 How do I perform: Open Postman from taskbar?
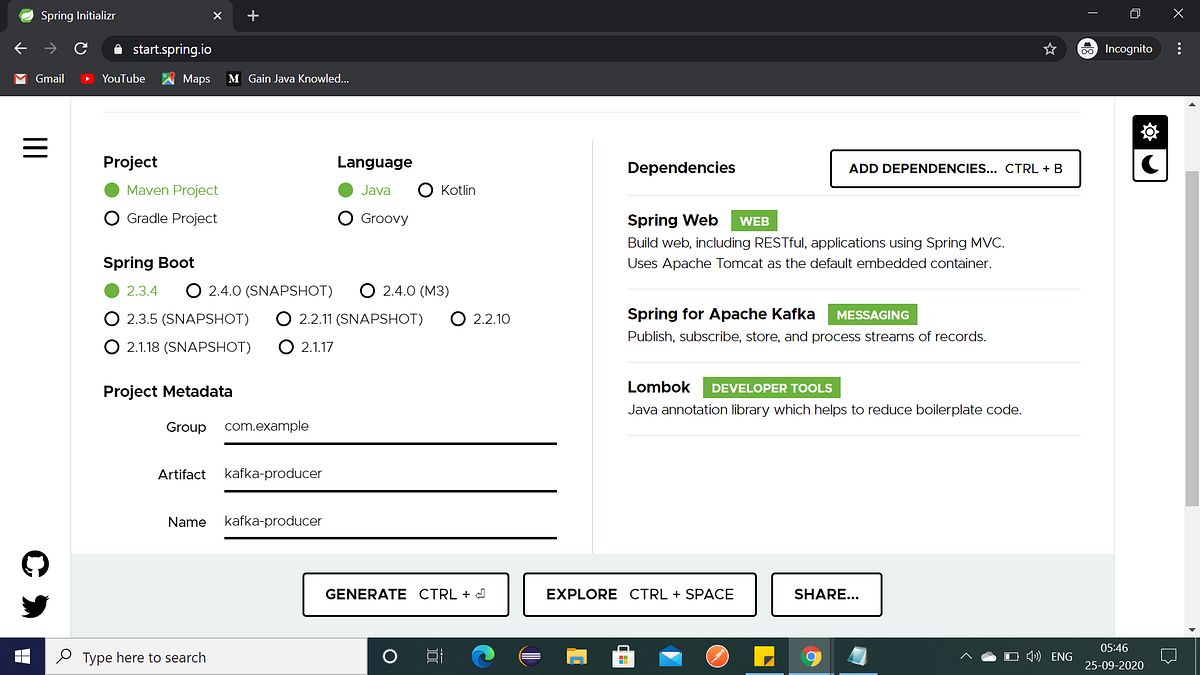(717, 657)
